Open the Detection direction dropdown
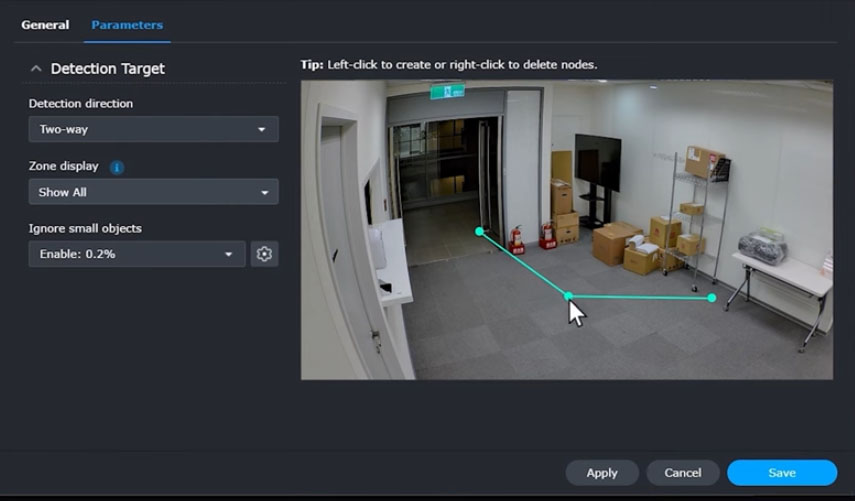This screenshot has width=855, height=501. coord(153,129)
